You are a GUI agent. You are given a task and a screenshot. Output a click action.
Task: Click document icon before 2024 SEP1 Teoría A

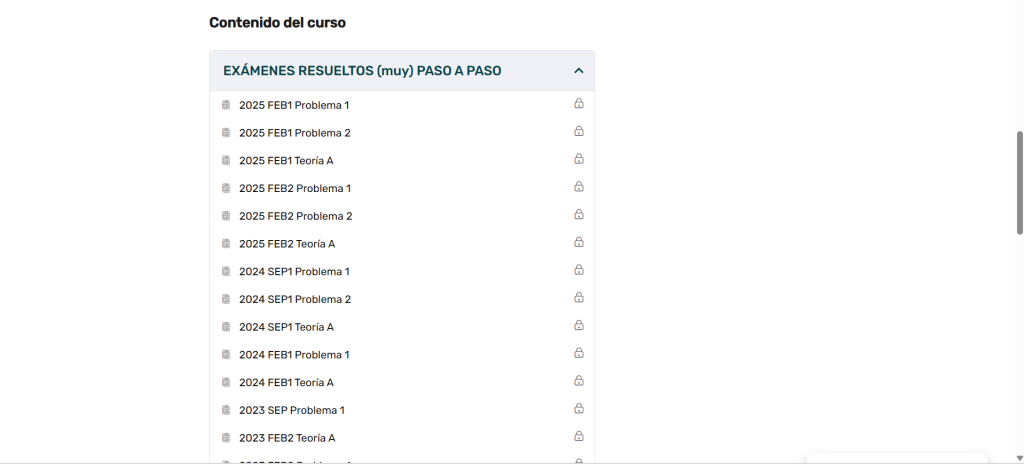tap(226, 327)
